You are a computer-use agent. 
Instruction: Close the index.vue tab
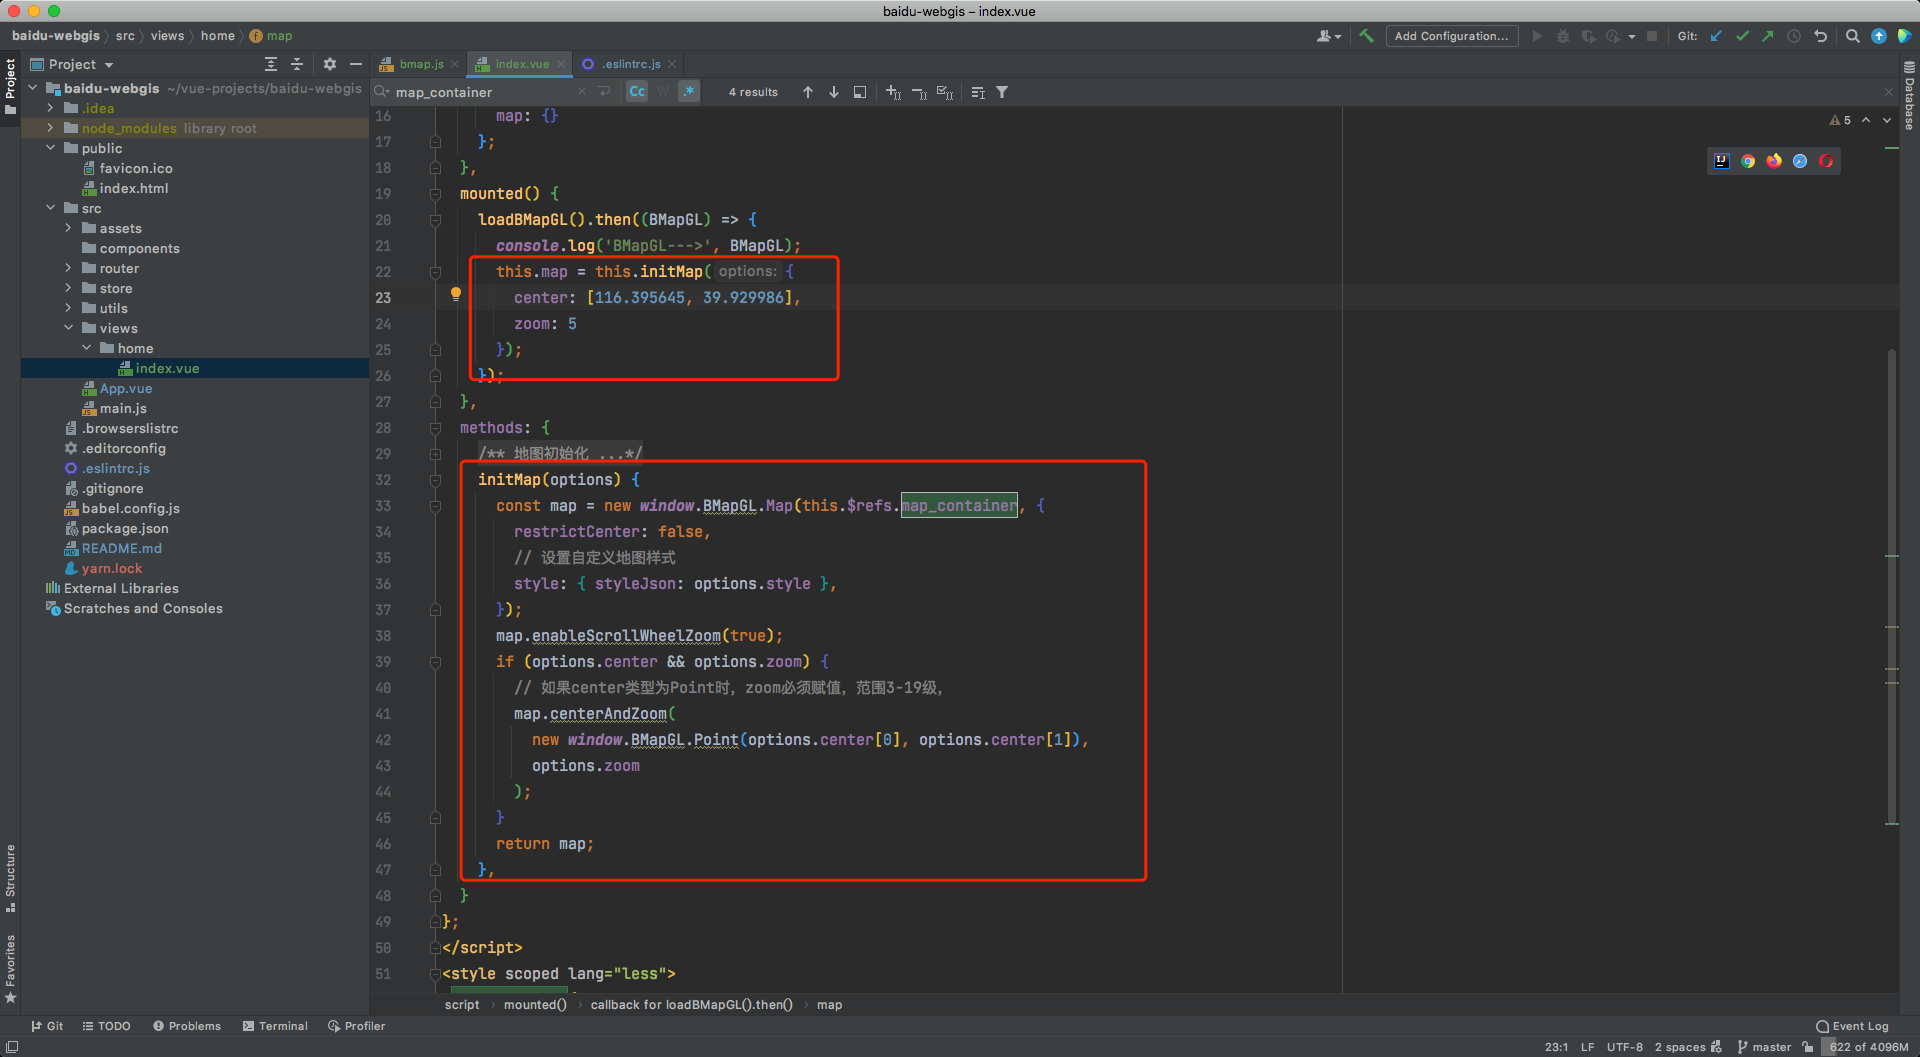point(561,64)
